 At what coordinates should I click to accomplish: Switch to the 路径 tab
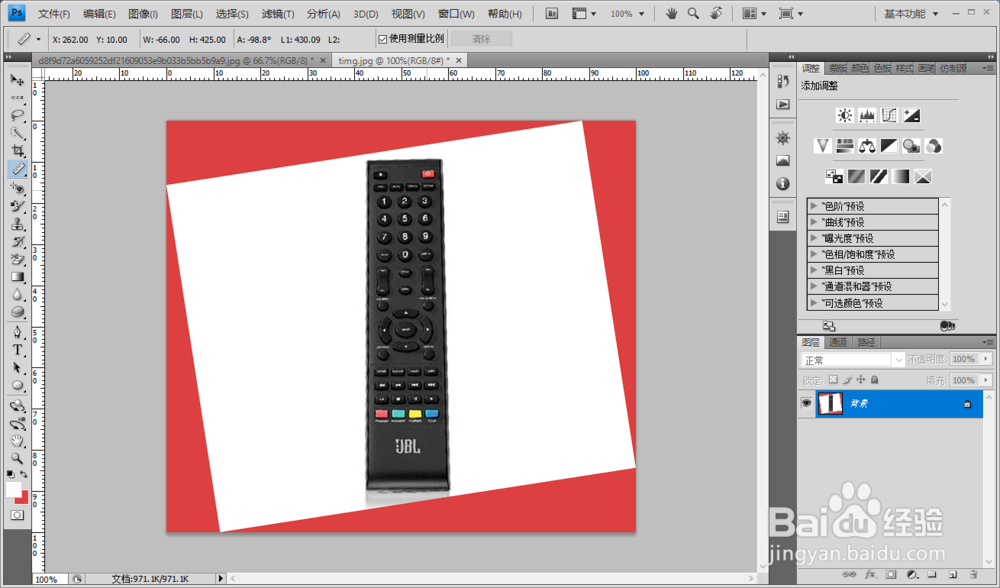866,342
